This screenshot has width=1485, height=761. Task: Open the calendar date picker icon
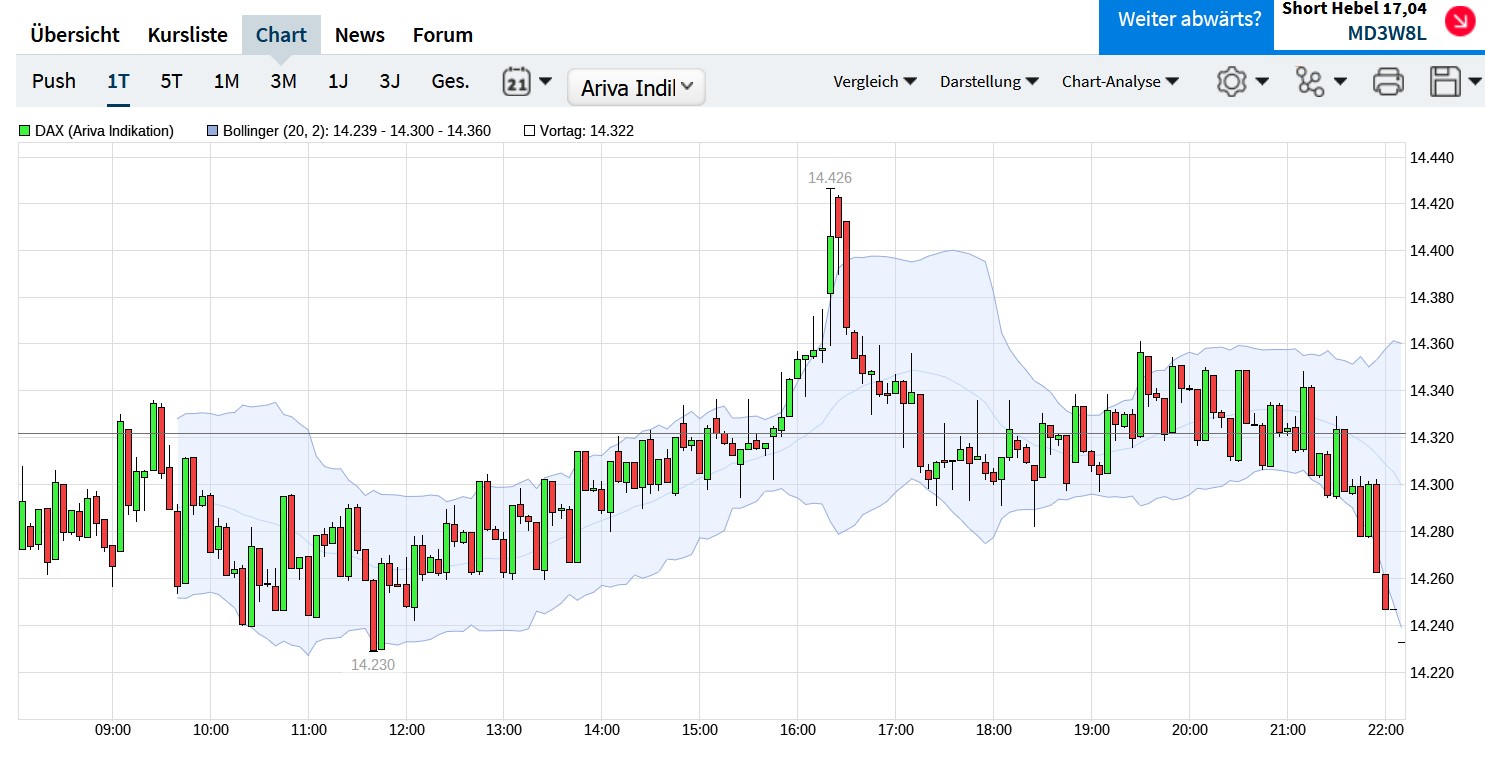click(518, 81)
